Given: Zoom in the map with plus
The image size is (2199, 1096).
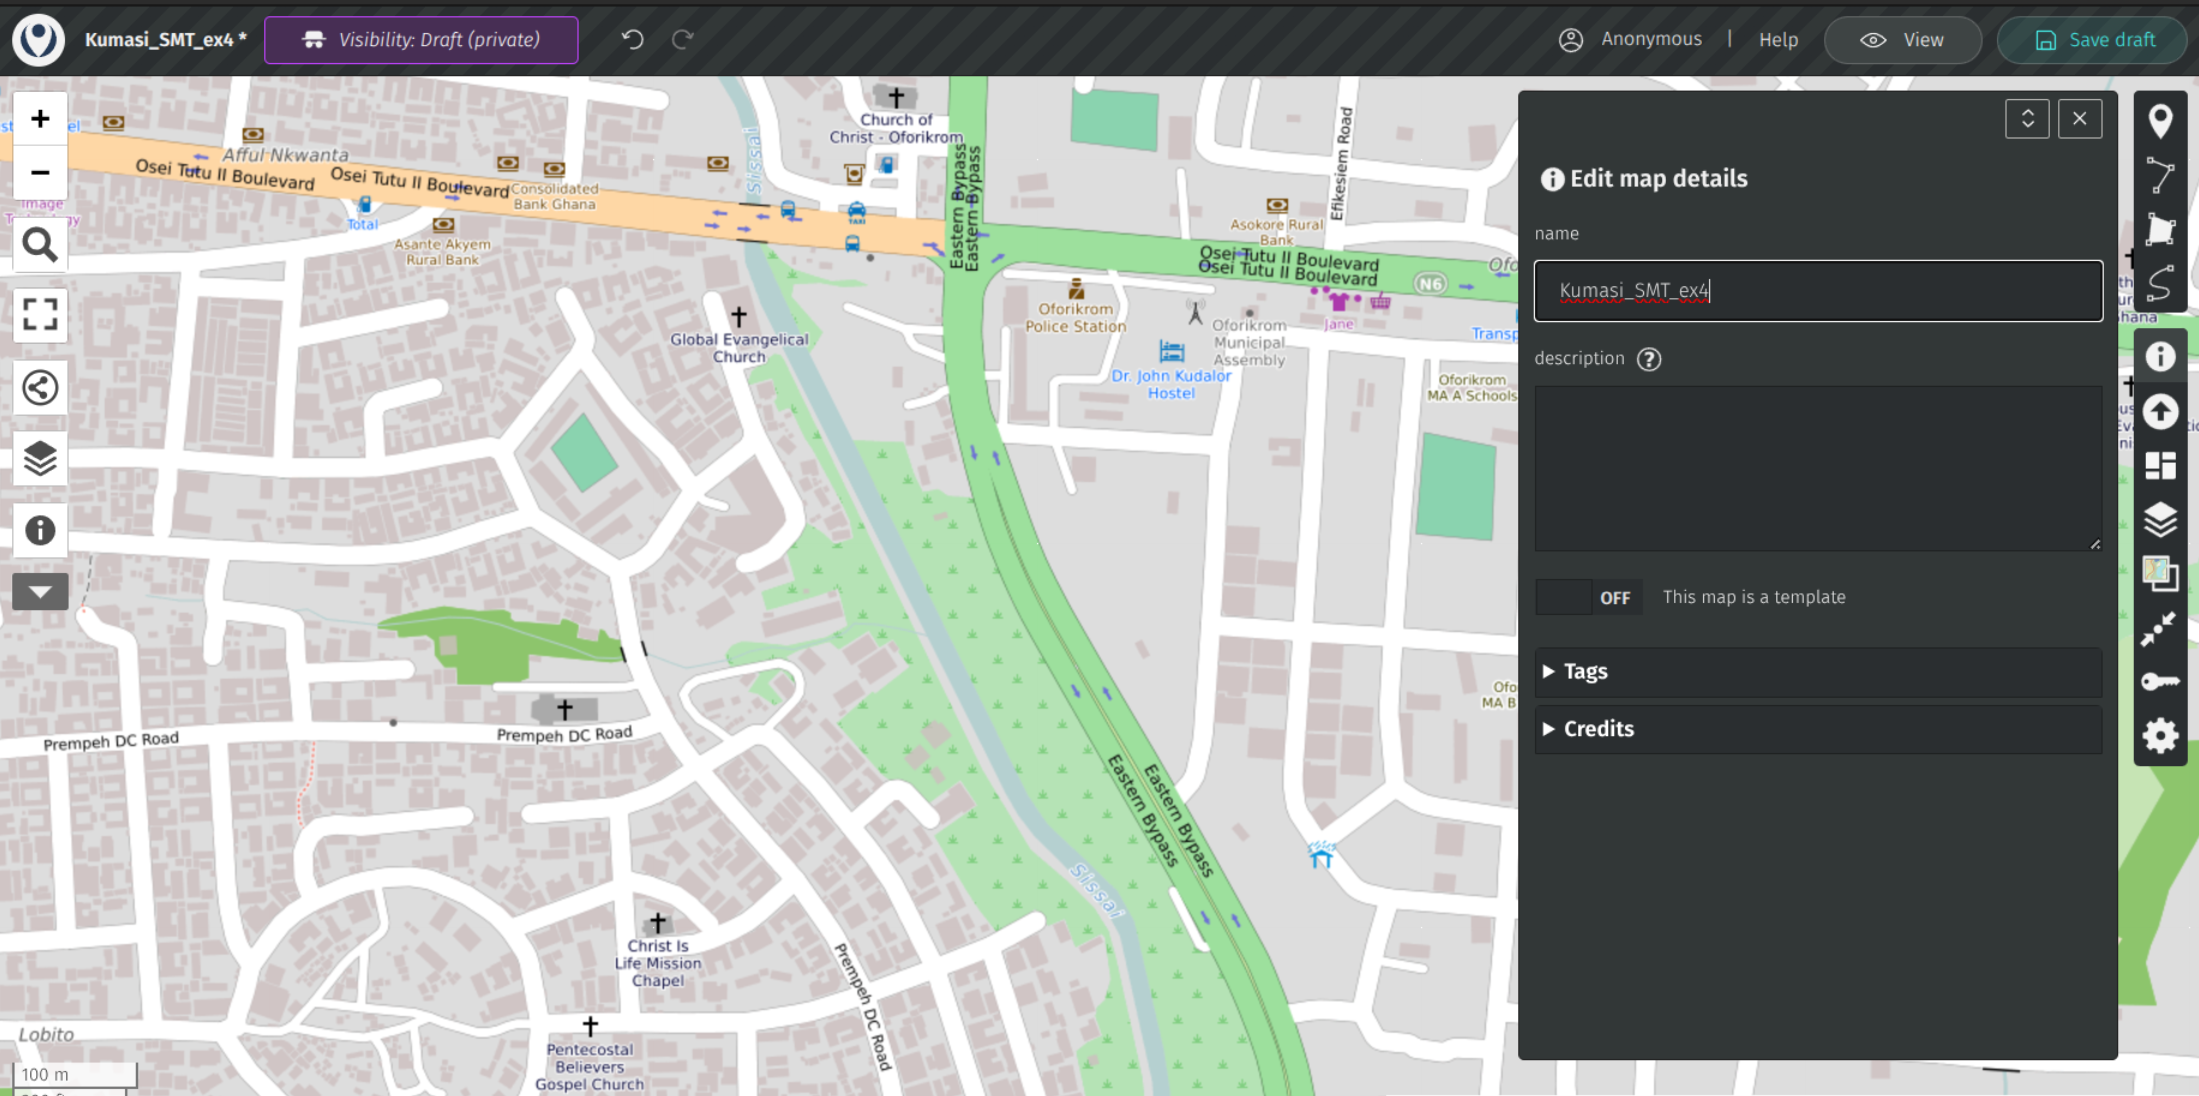Looking at the screenshot, I should pyautogui.click(x=40, y=119).
